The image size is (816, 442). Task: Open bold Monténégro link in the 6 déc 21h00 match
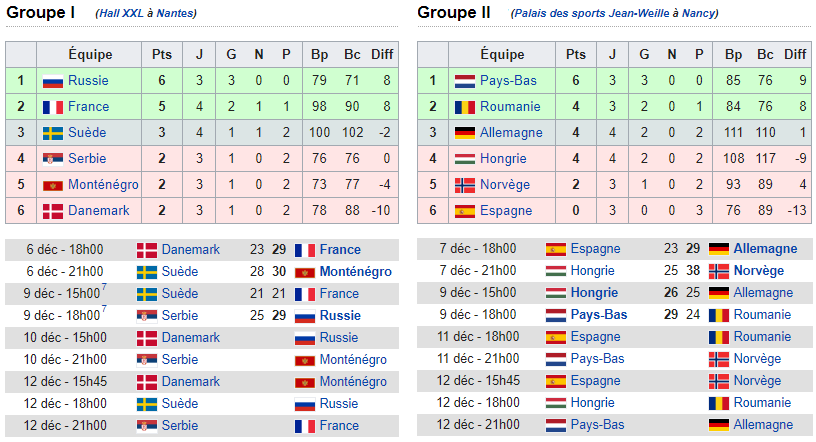click(x=355, y=272)
